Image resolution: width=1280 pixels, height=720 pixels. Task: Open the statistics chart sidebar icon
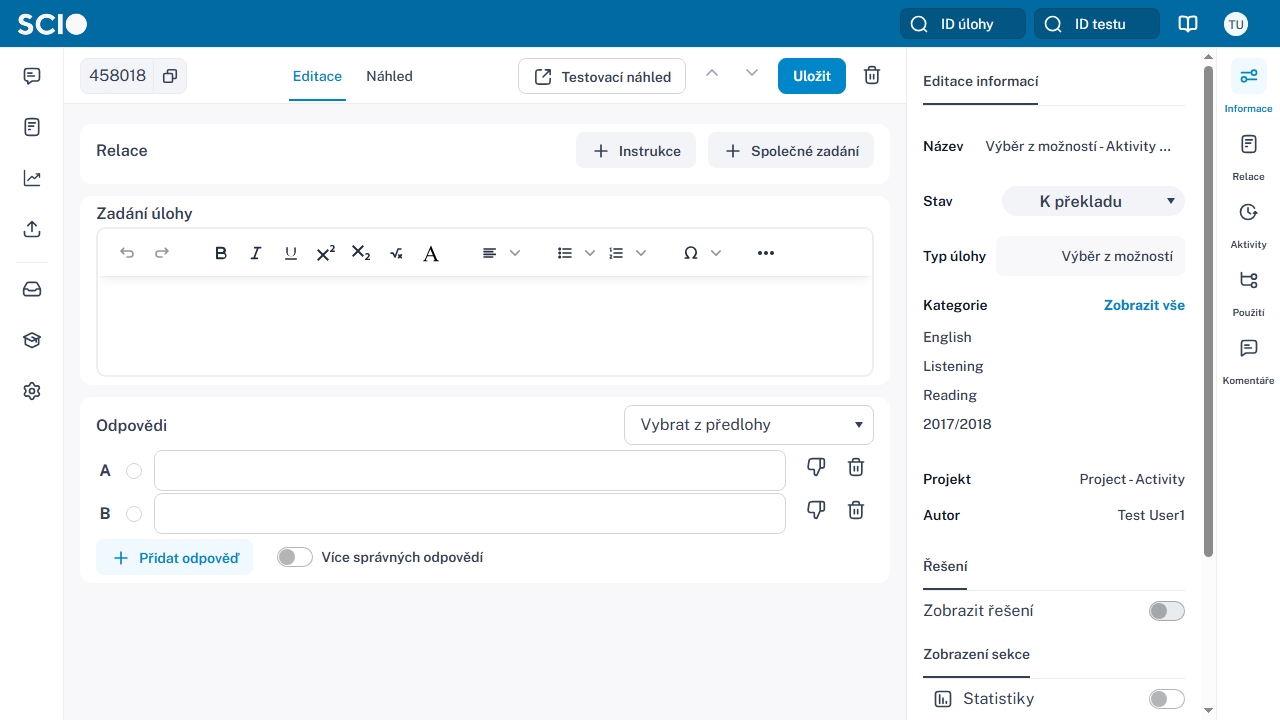32,178
